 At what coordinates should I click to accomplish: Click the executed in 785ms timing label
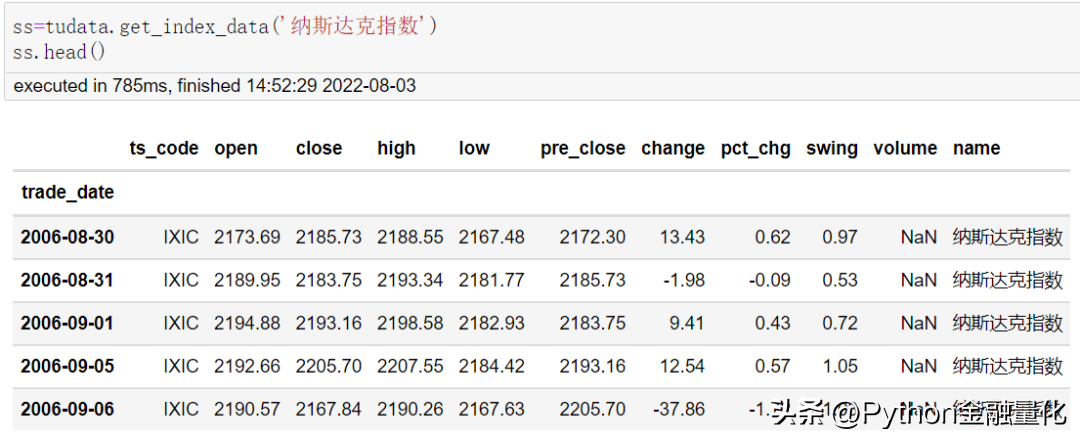(214, 86)
